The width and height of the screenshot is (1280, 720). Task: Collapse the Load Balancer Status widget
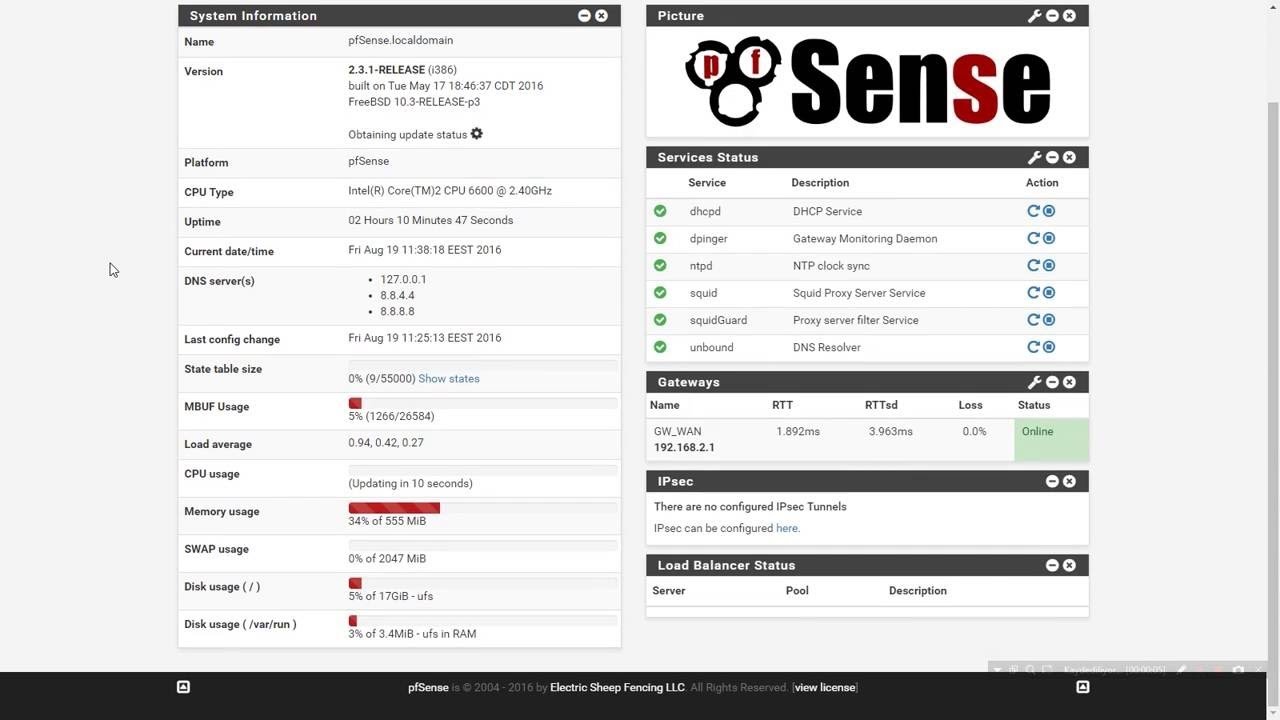pos(1052,565)
